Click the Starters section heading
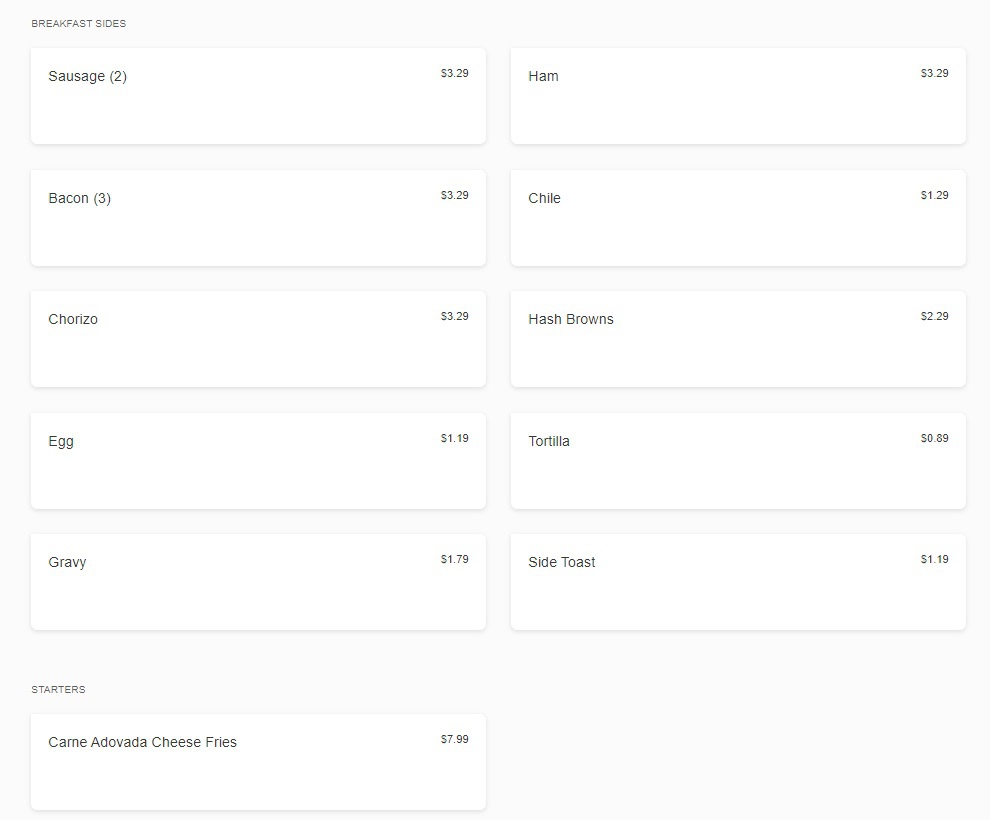The width and height of the screenshot is (990, 820). click(x=58, y=689)
